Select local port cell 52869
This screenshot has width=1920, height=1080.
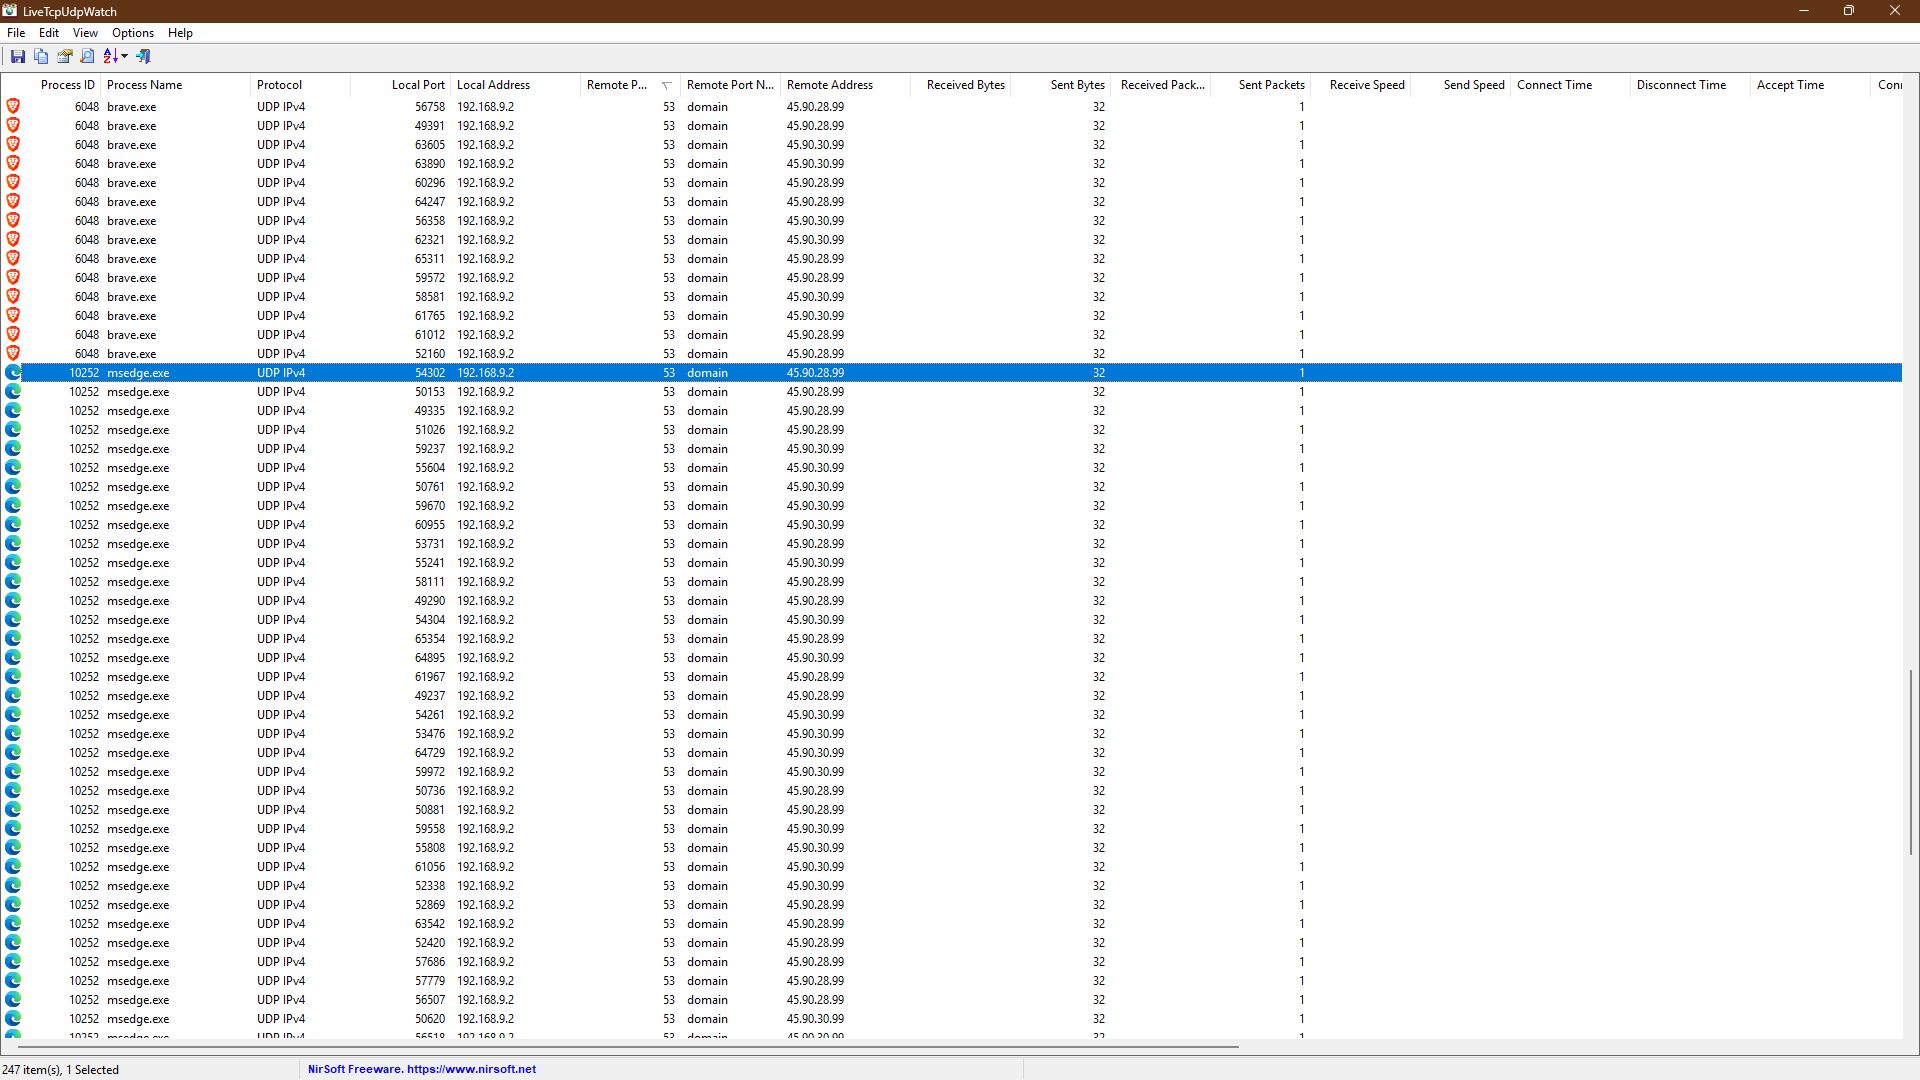pyautogui.click(x=430, y=905)
